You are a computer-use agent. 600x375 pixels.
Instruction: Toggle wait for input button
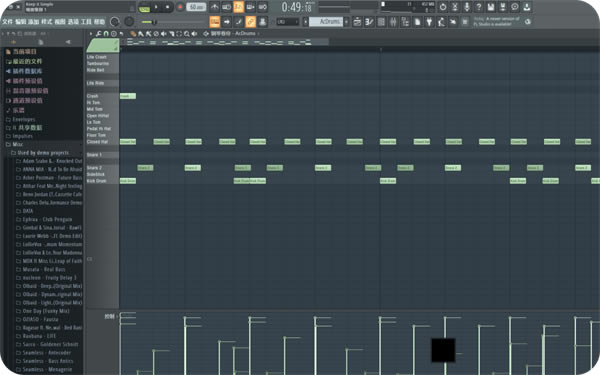(227, 7)
